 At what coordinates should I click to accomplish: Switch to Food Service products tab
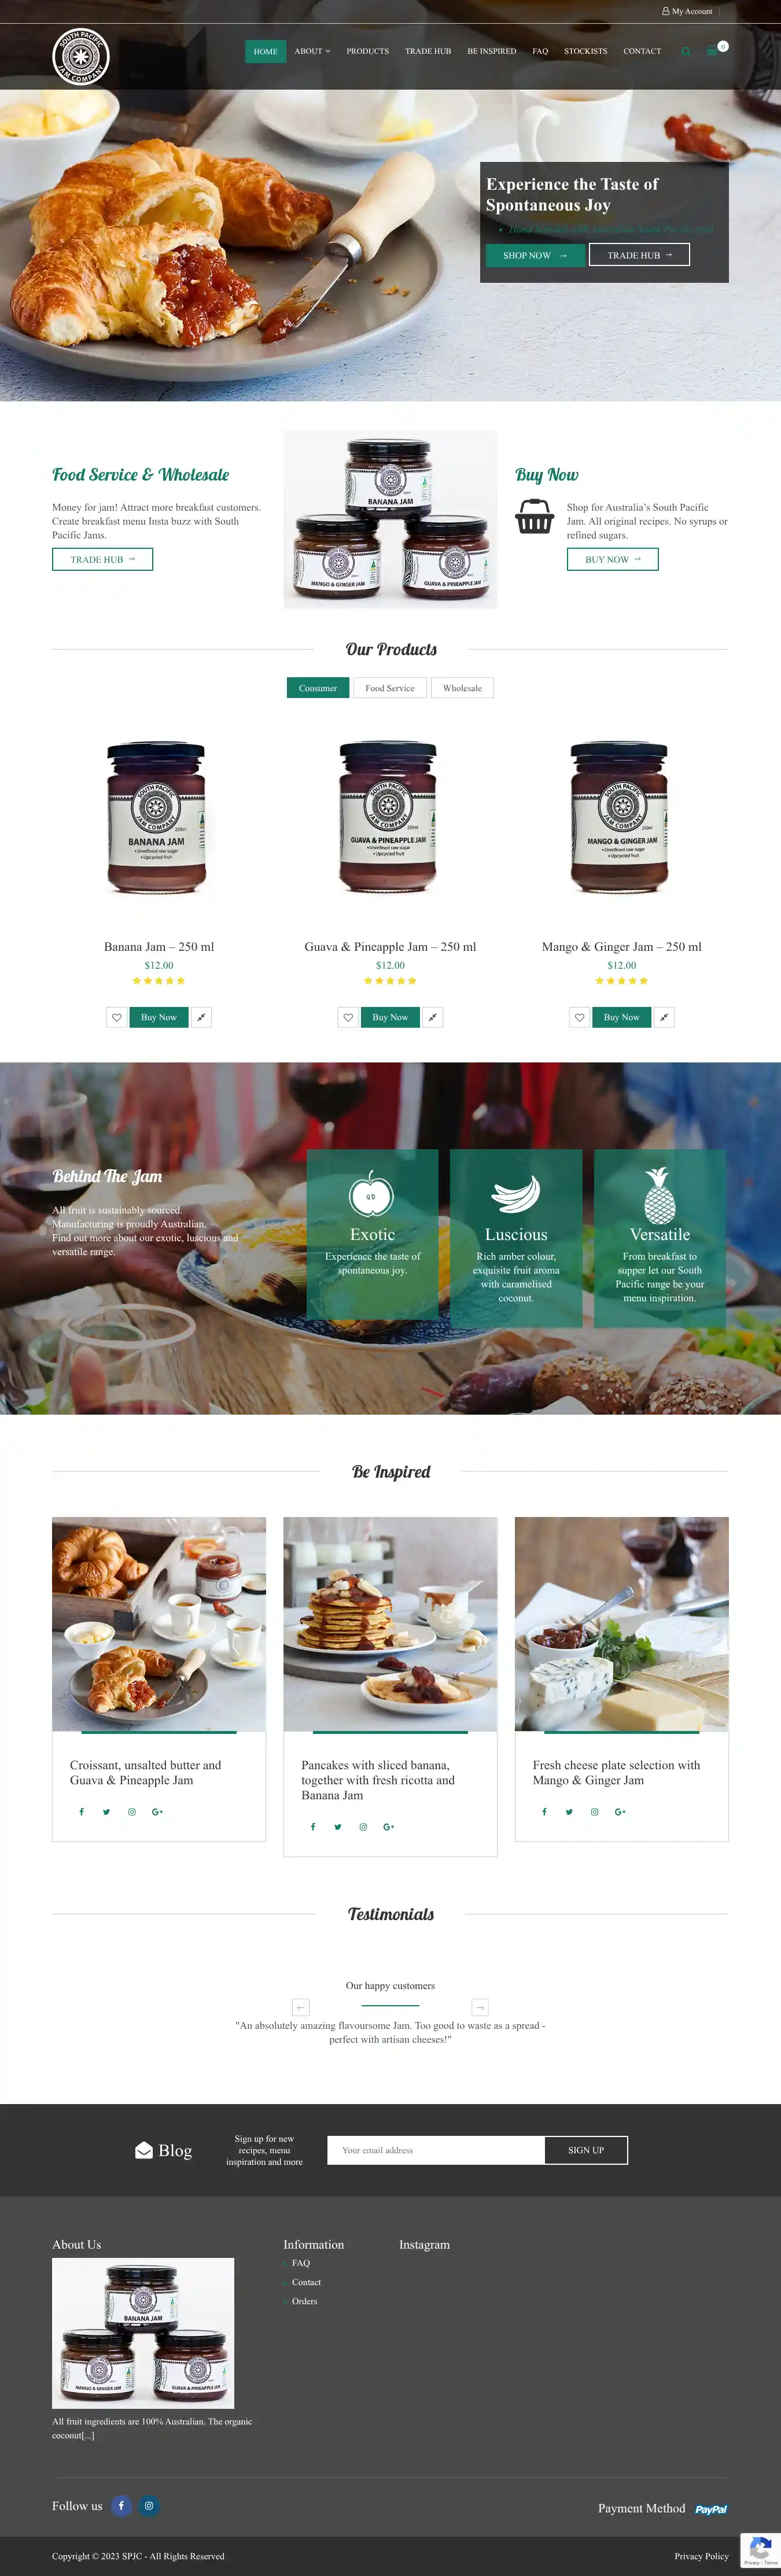pyautogui.click(x=390, y=688)
